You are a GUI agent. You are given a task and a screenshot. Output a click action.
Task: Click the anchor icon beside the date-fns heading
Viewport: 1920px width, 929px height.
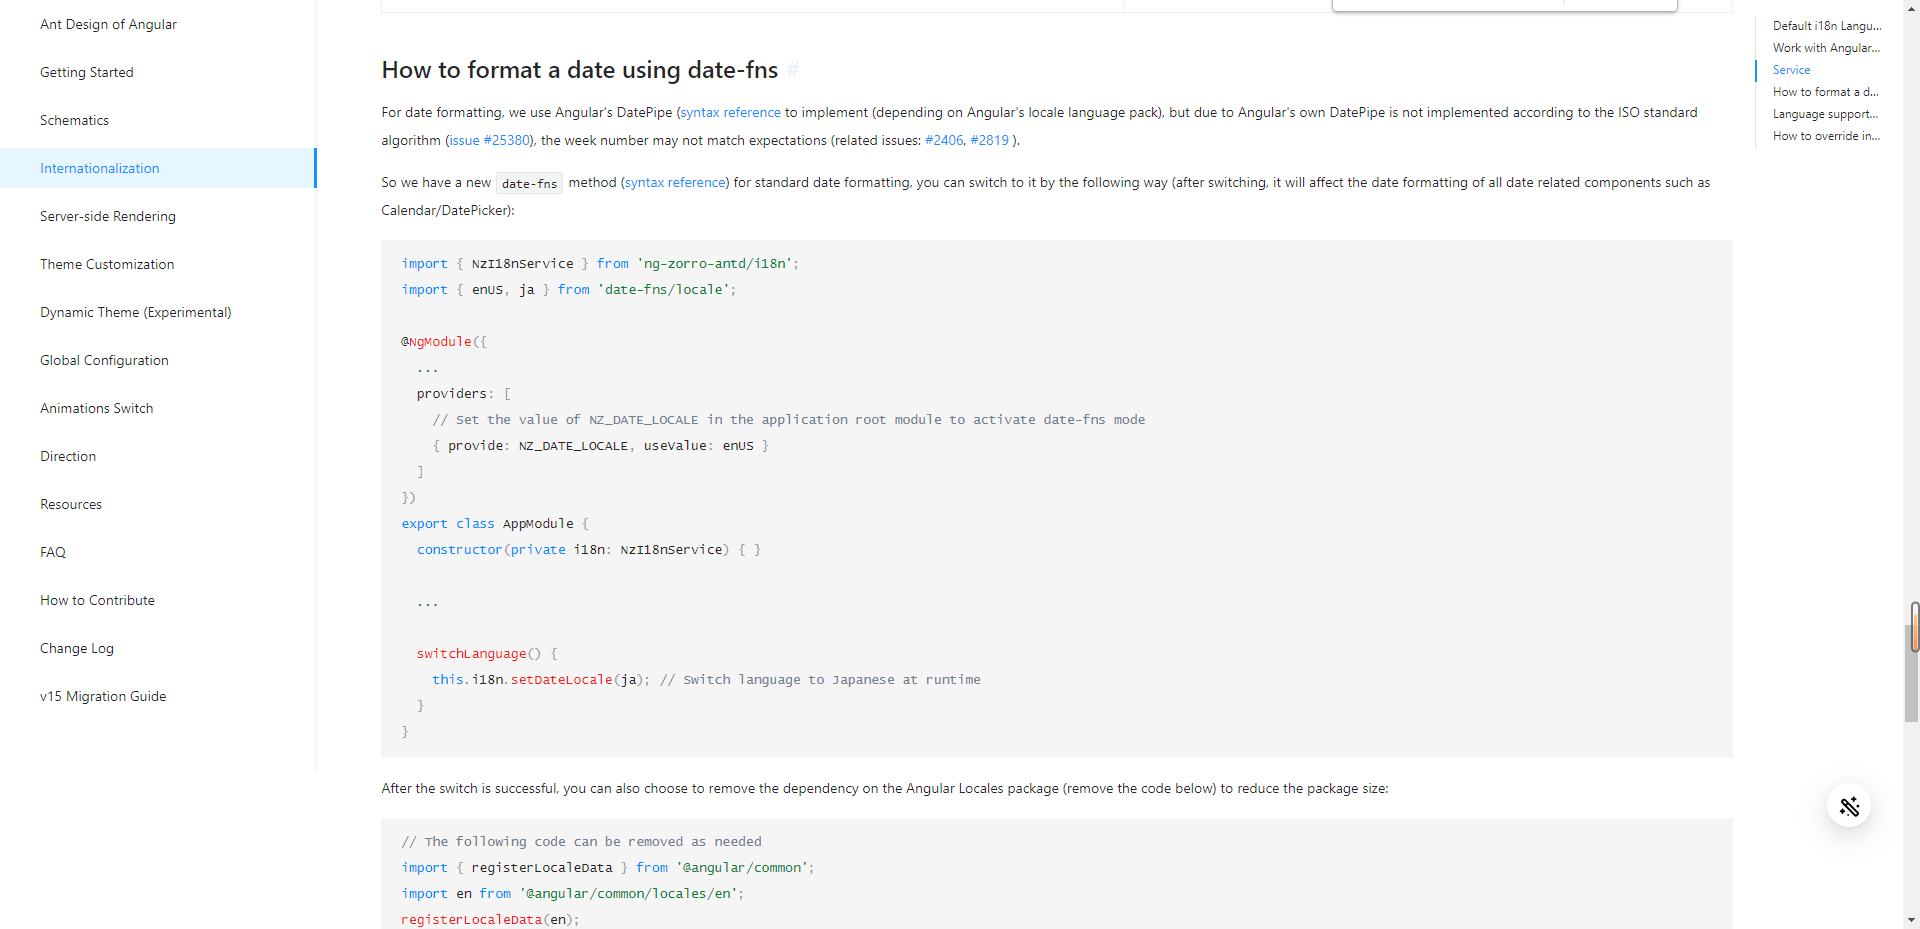click(x=793, y=70)
